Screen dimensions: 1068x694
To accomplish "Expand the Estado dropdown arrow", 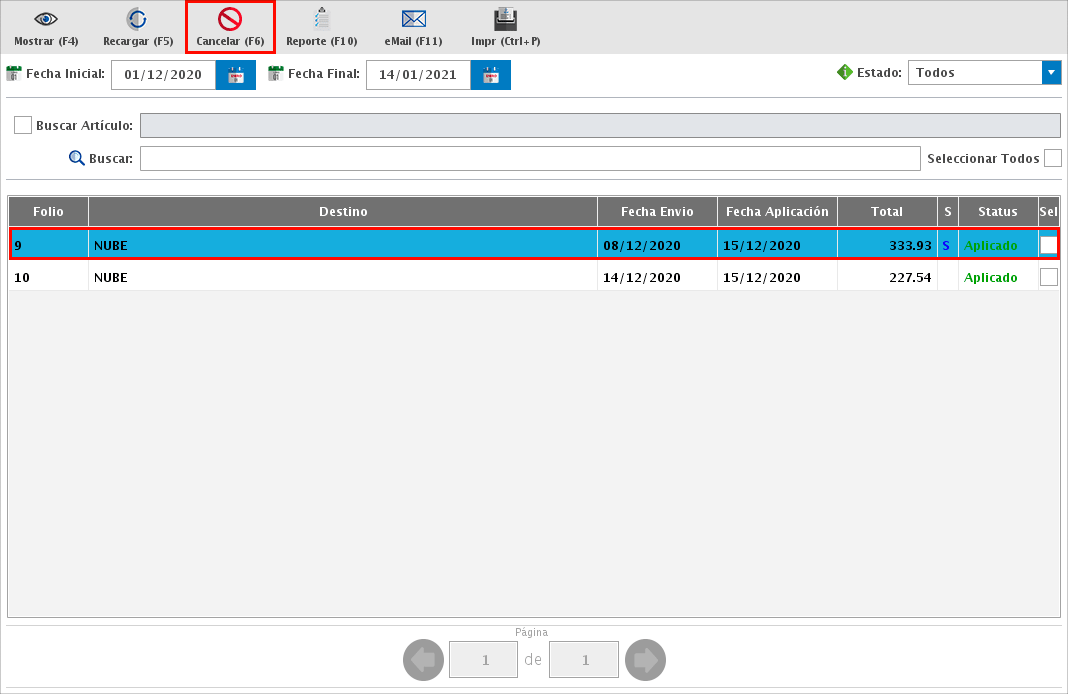I will coord(1051,73).
